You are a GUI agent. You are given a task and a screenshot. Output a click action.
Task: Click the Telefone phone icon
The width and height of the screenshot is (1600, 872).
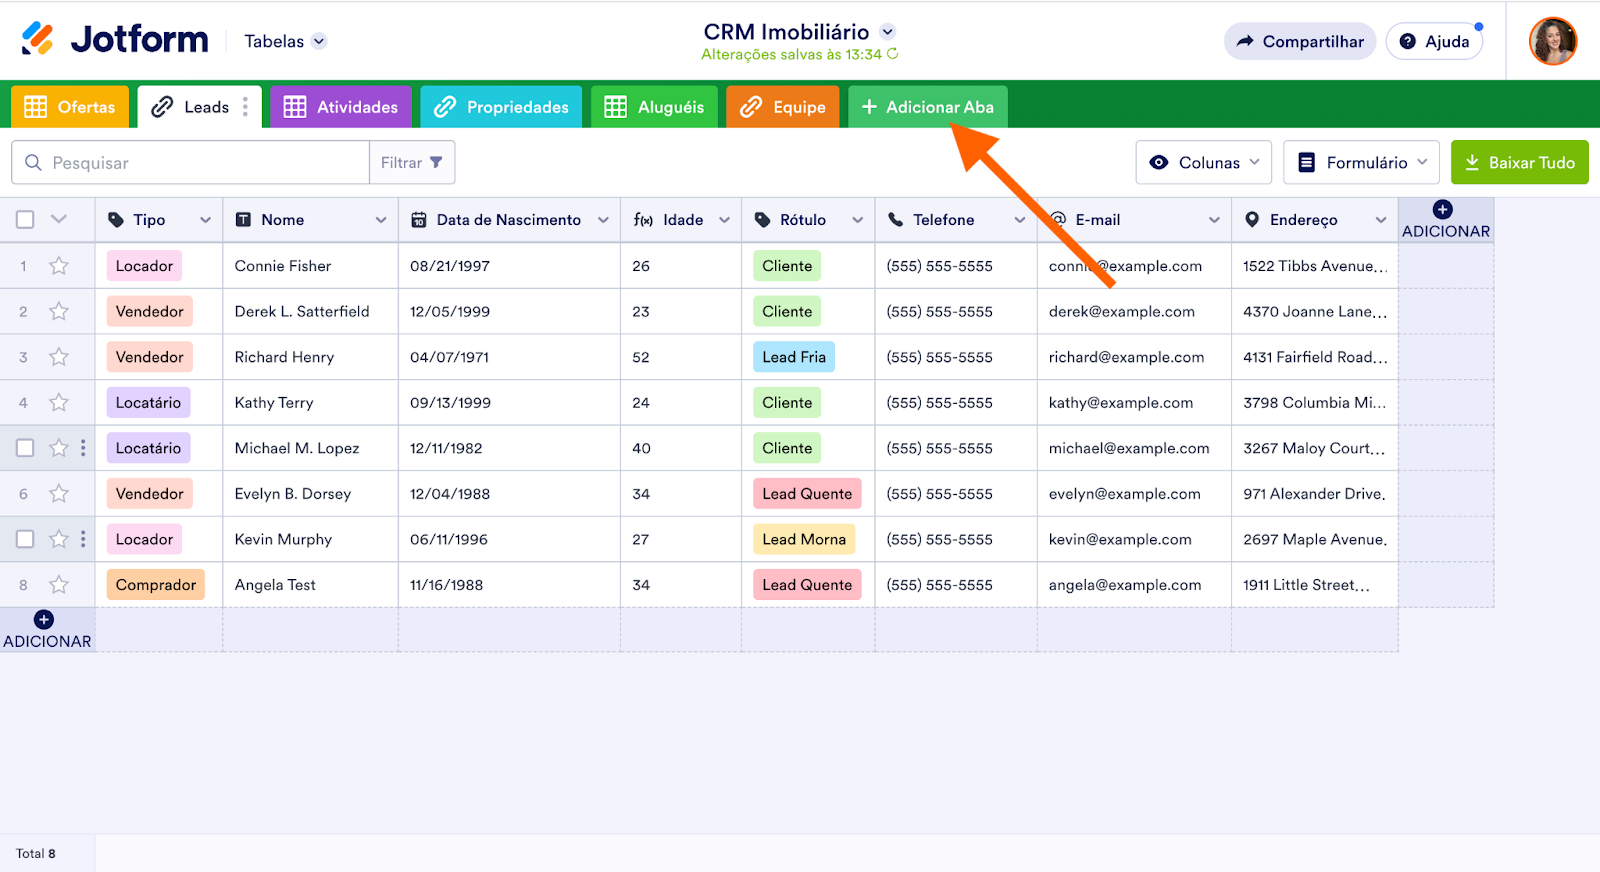point(895,220)
